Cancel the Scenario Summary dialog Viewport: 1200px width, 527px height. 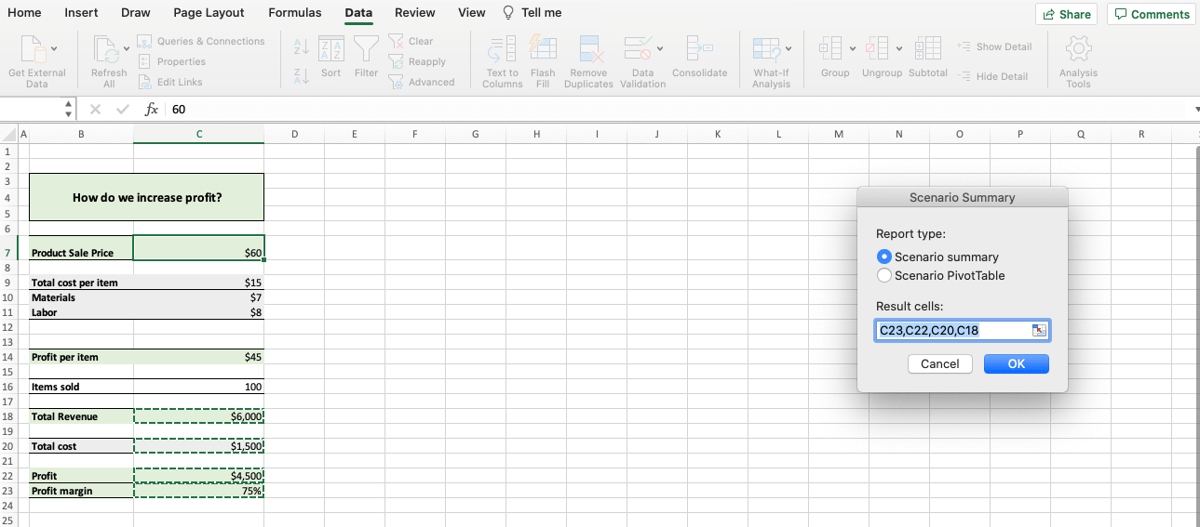940,364
